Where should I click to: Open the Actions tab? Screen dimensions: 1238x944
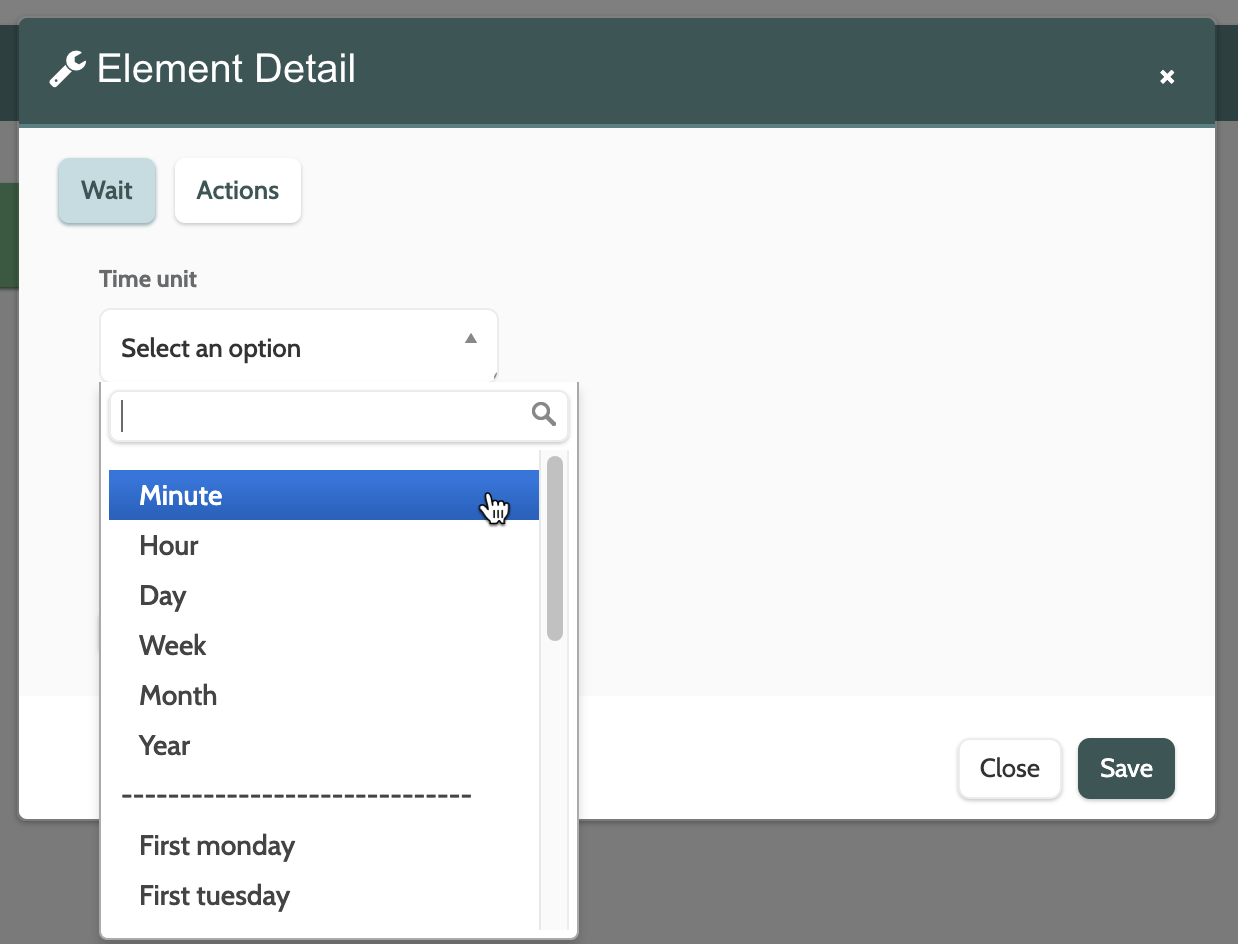coord(238,190)
